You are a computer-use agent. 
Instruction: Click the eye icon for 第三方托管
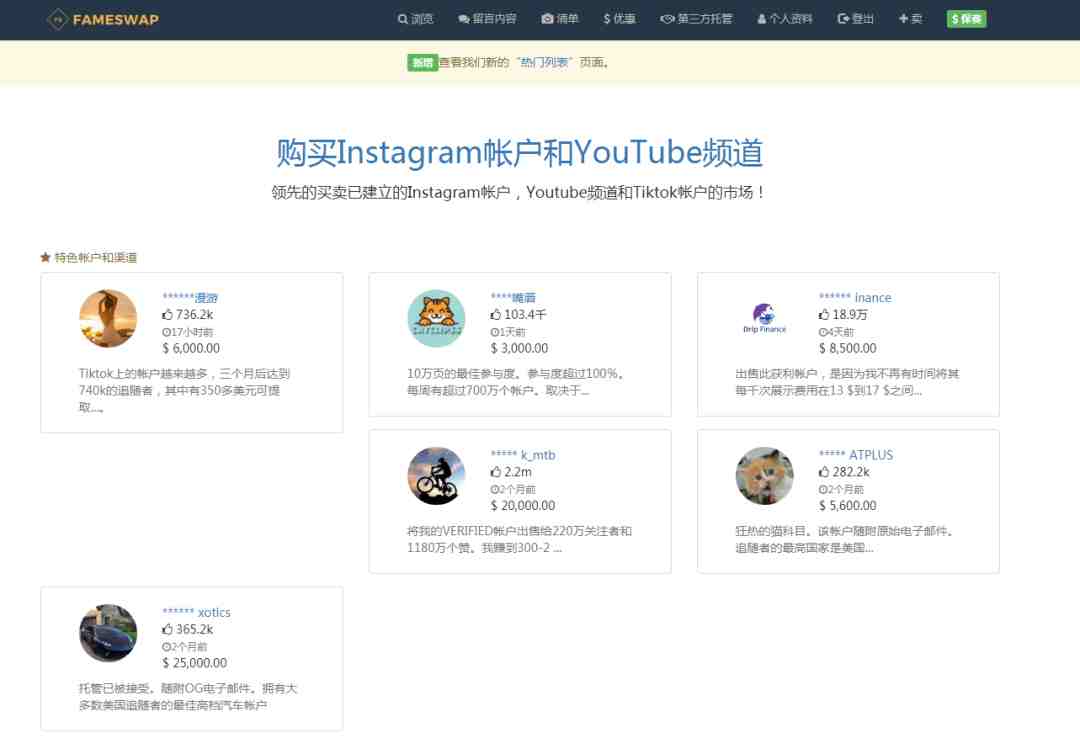(667, 19)
